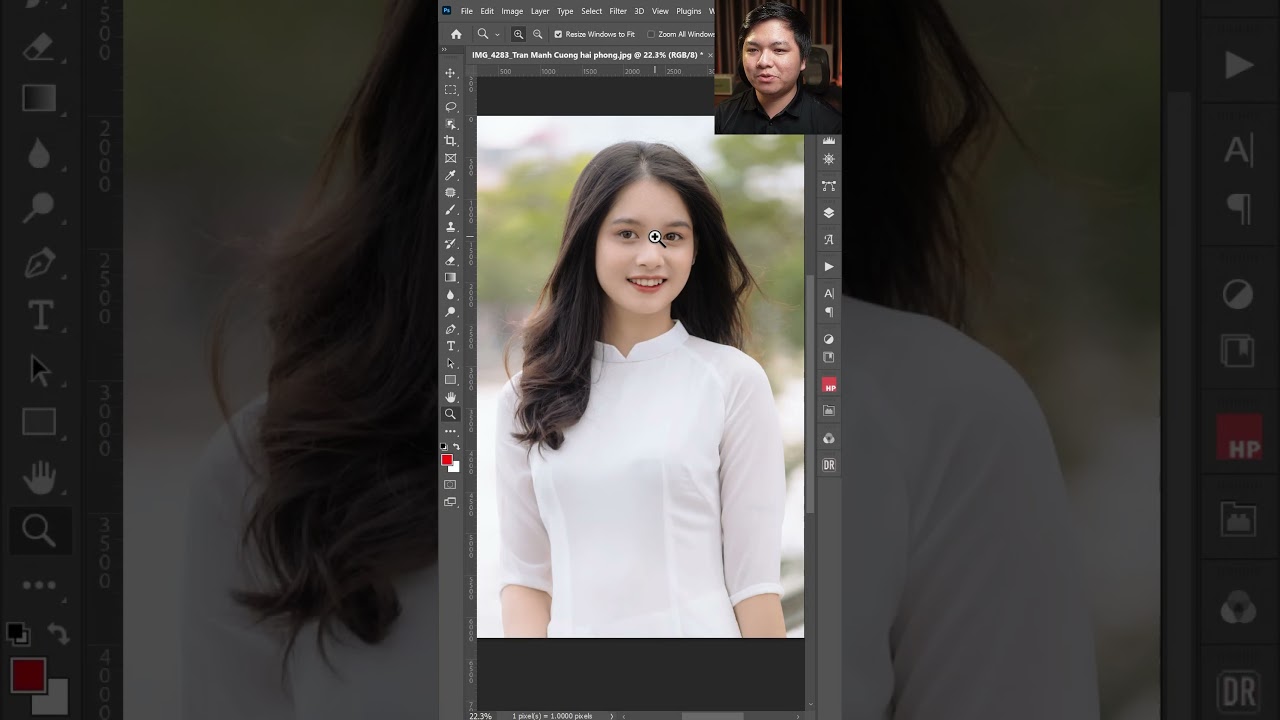Swap foreground and background colors

point(456,447)
